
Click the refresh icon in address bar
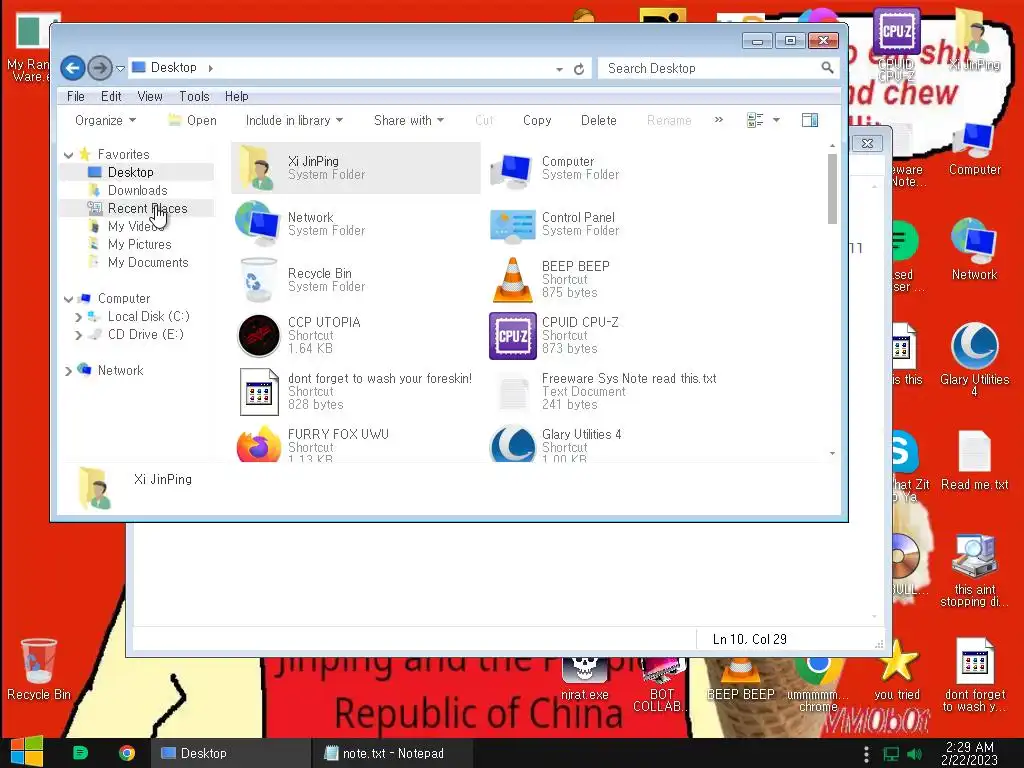click(x=579, y=69)
